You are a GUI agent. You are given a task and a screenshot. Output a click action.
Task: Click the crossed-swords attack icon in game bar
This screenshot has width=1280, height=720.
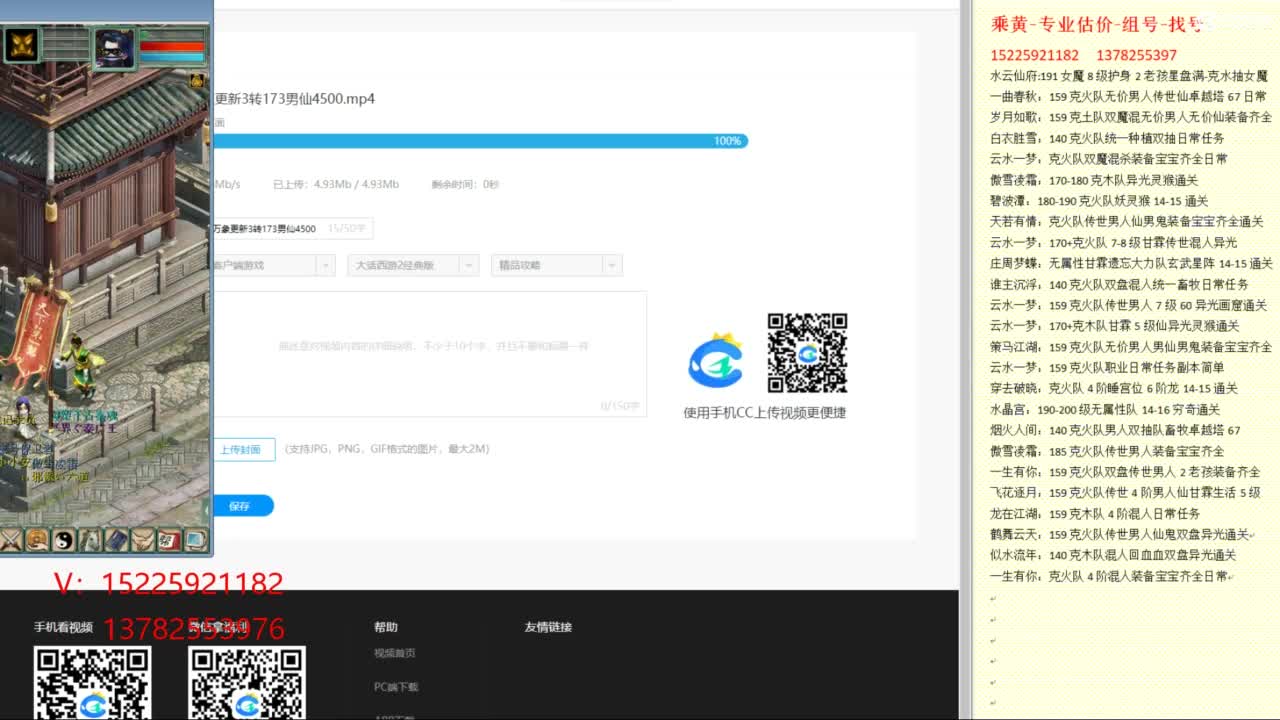tap(11, 540)
